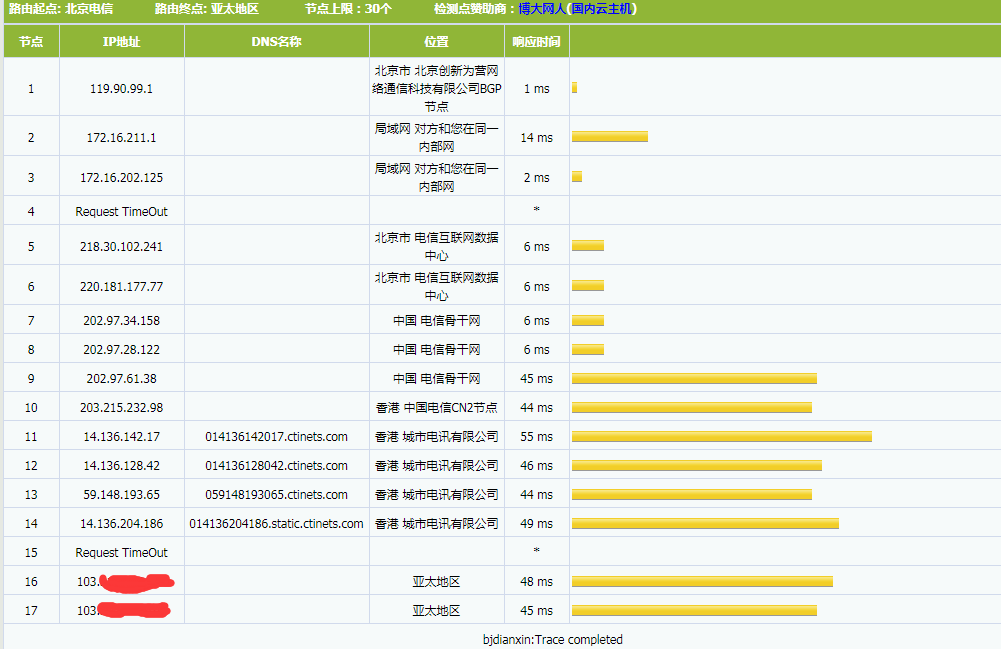Click the 位置 column header

436,42
